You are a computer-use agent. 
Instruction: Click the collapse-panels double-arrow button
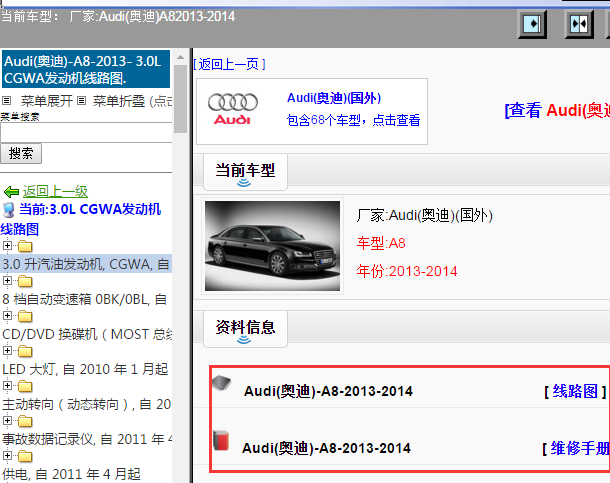click(x=579, y=24)
